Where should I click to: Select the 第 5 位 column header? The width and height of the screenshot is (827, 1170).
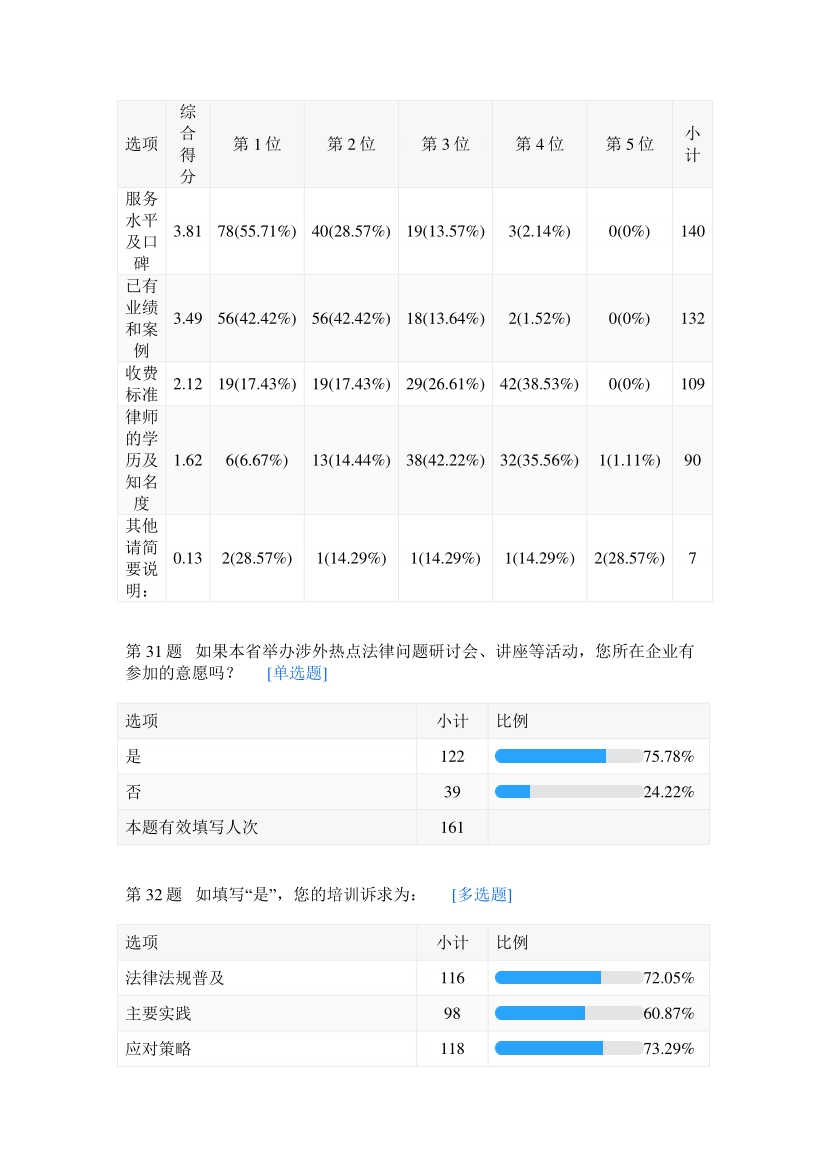click(629, 144)
